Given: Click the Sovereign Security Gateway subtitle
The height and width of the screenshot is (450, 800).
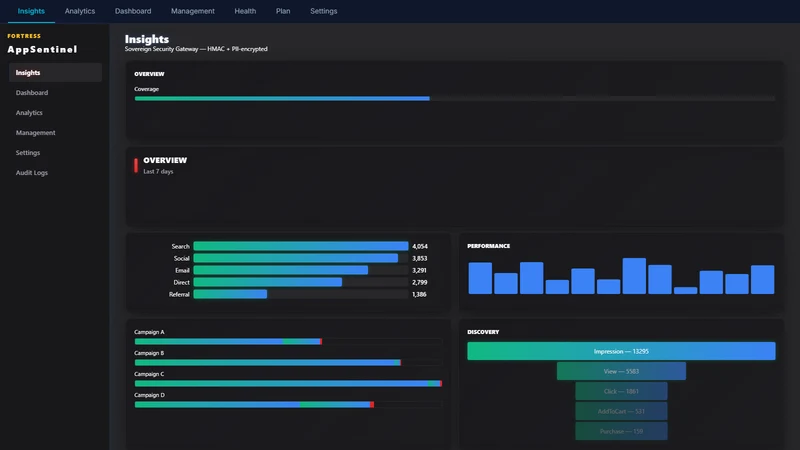Looking at the screenshot, I should point(196,49).
